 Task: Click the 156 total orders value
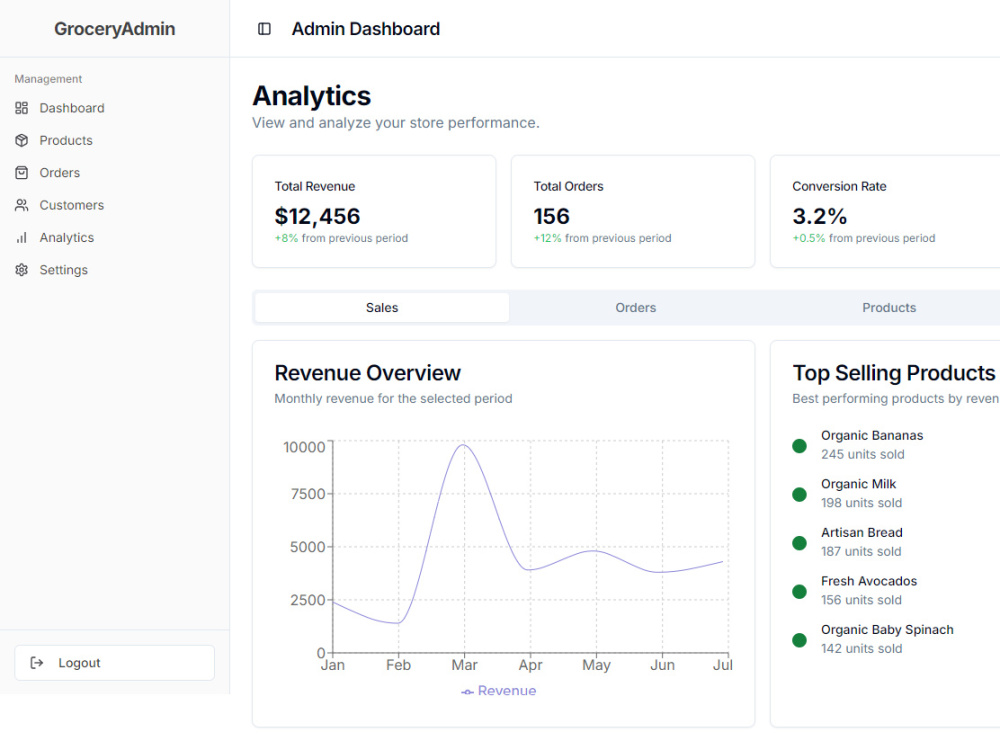(x=552, y=216)
